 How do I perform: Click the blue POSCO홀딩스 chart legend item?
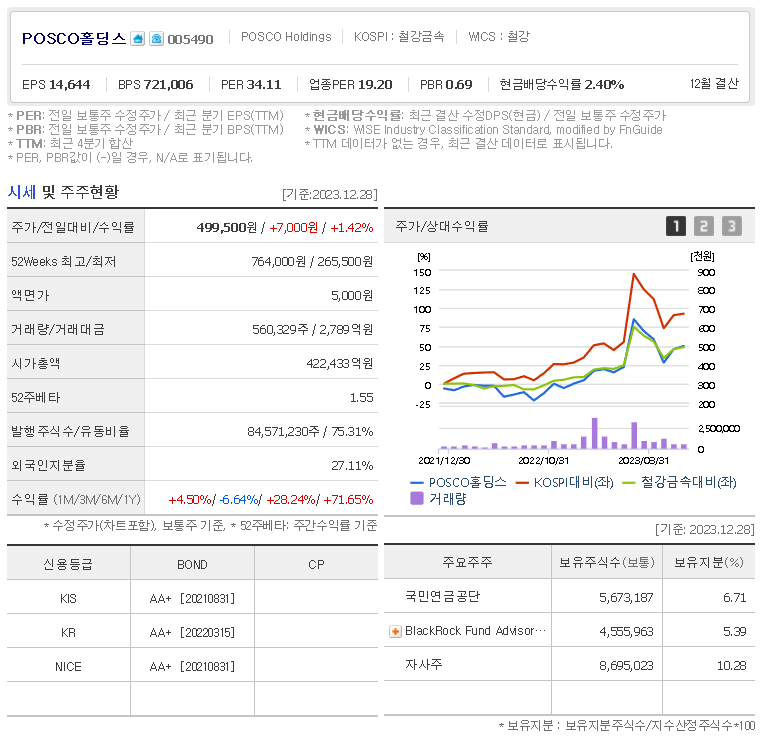click(458, 482)
